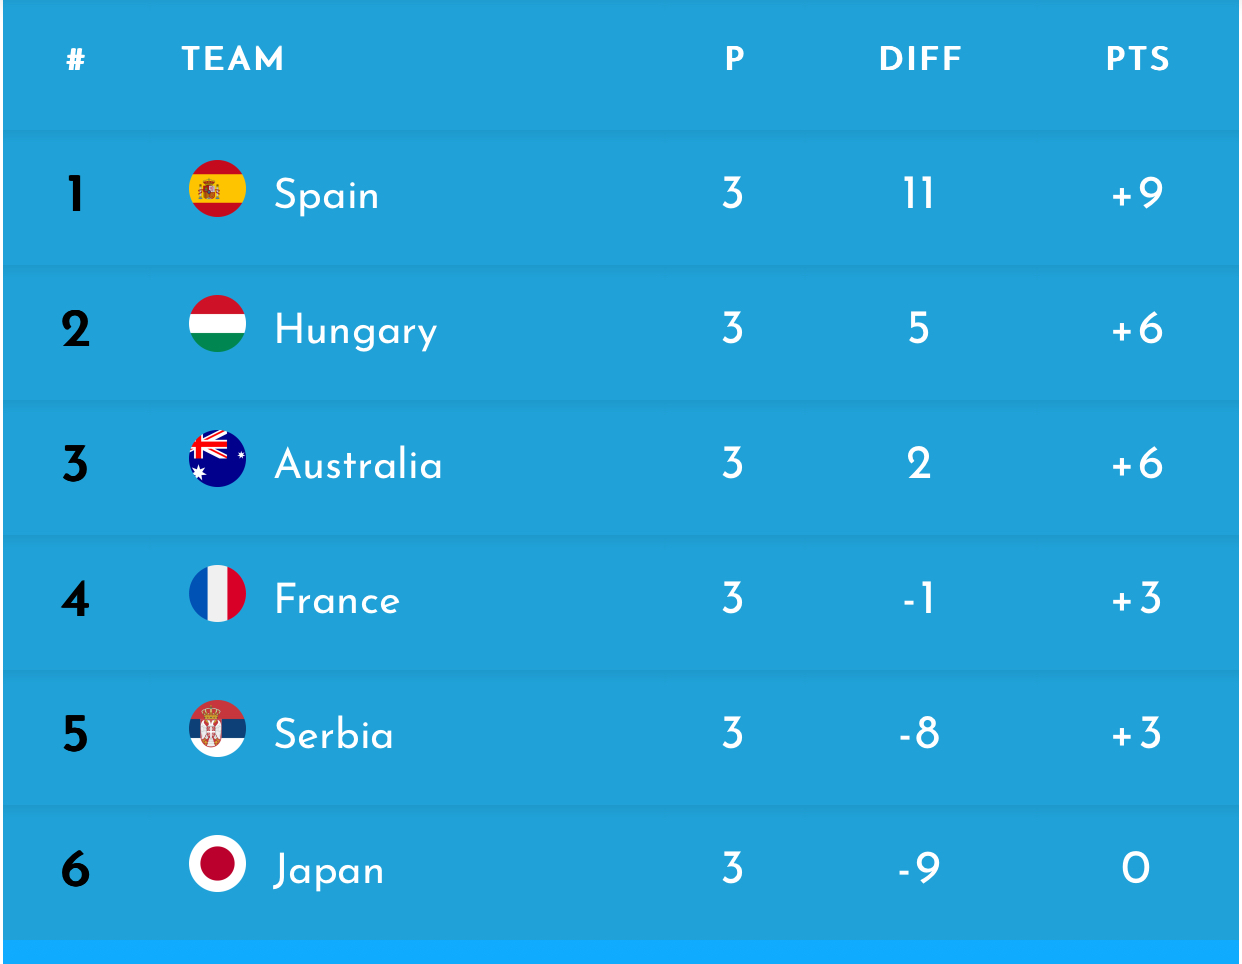1242x964 pixels.
Task: Sort by the PTS column header
Action: tap(1137, 59)
